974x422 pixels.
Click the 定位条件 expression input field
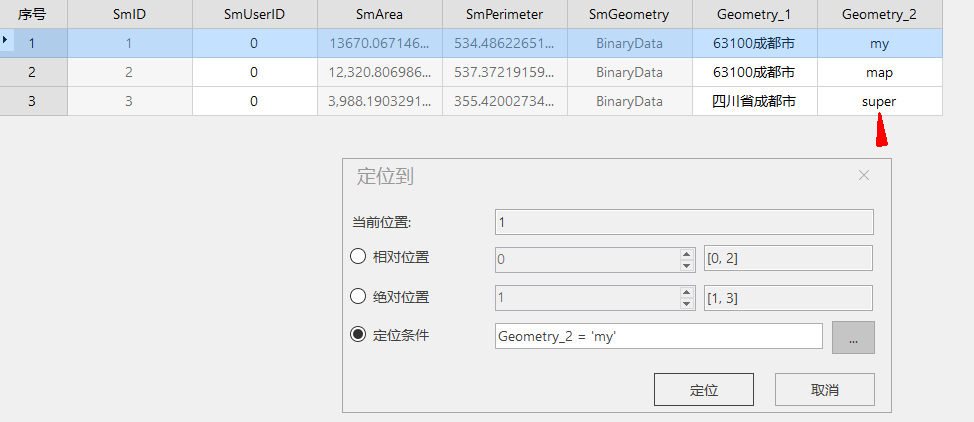(658, 336)
